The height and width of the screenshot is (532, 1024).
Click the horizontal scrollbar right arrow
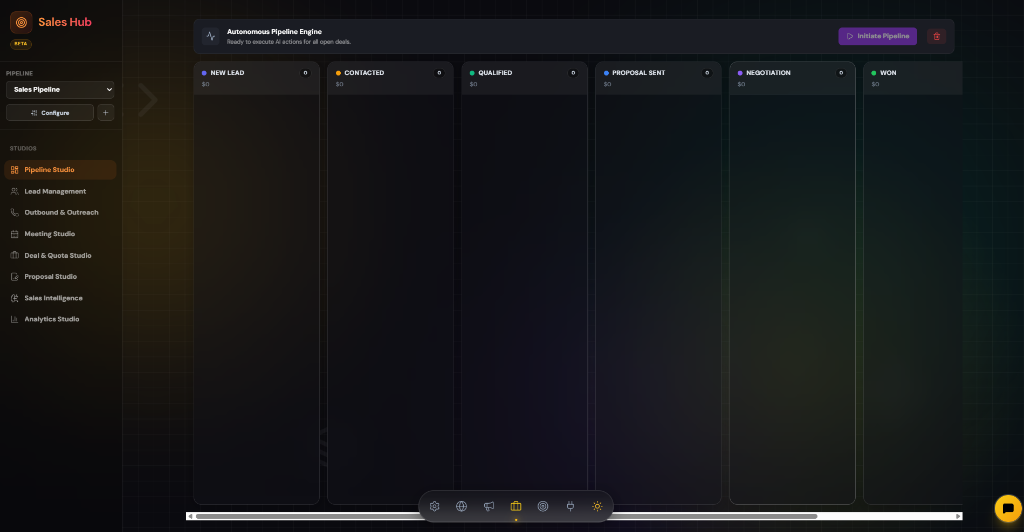click(x=958, y=516)
